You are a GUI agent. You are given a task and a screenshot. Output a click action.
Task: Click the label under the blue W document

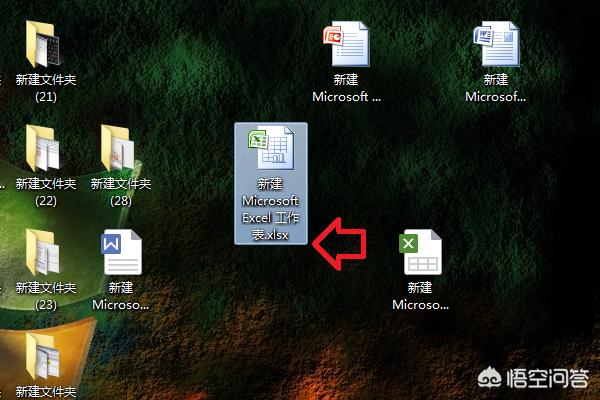121,295
